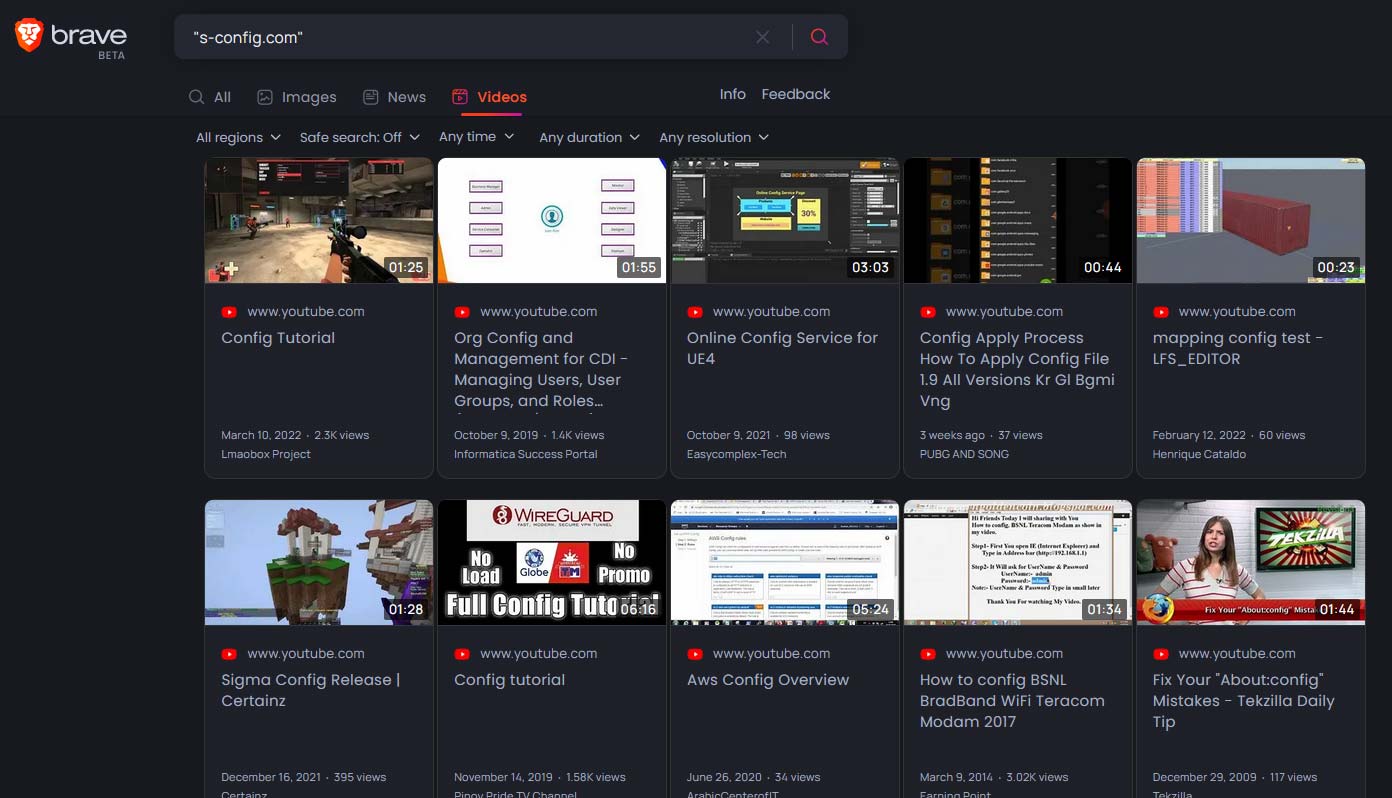Open the Any resolution dropdown

(x=714, y=137)
